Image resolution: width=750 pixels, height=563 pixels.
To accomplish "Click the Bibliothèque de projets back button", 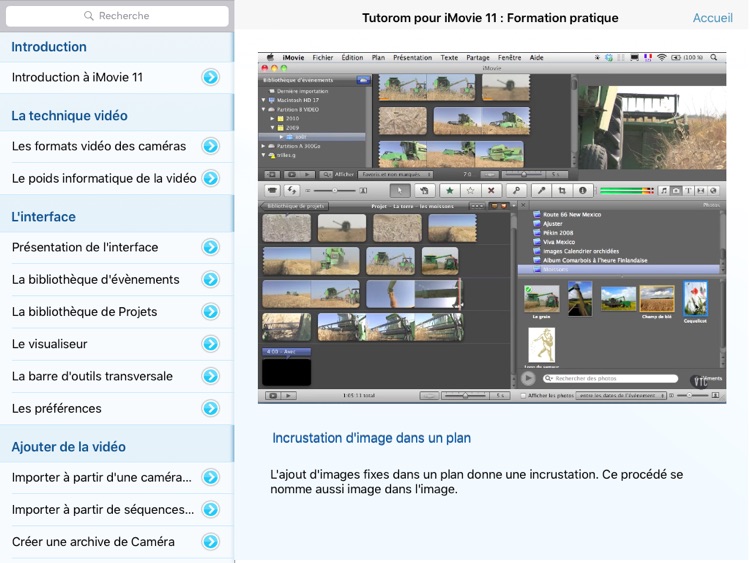I will click(x=295, y=206).
